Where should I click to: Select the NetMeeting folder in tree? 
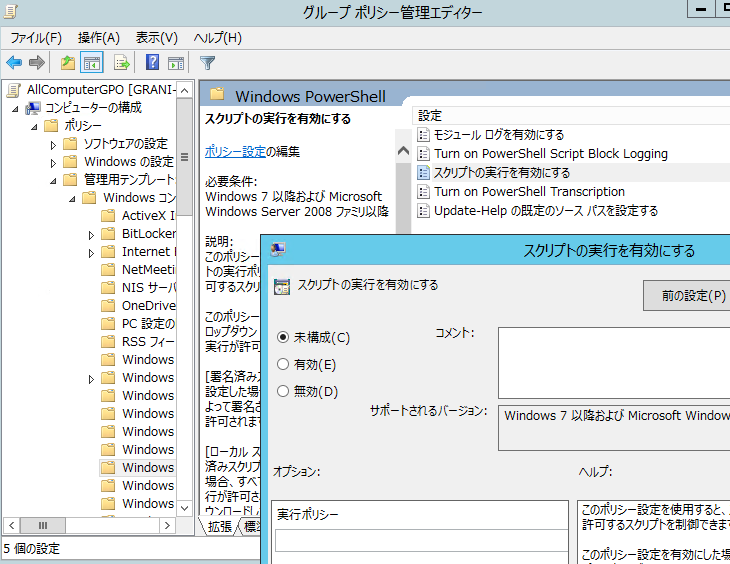tap(139, 270)
